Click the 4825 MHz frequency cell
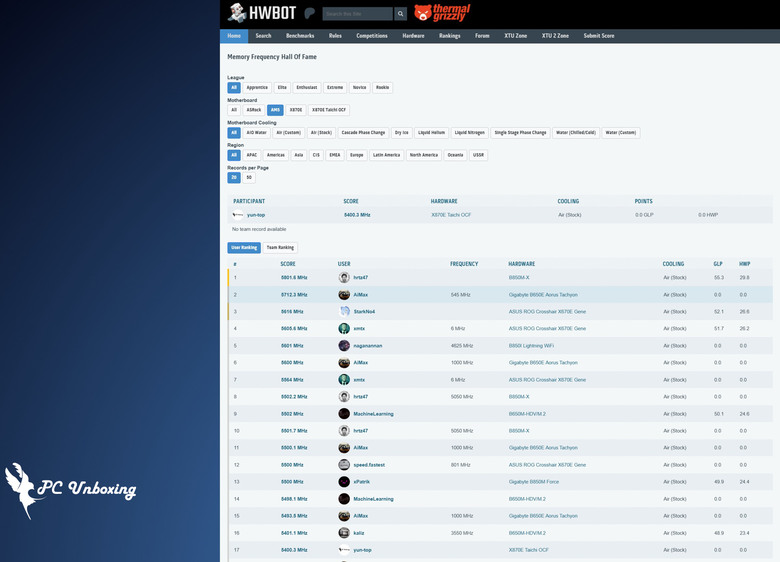The width and height of the screenshot is (780, 562). pyautogui.click(x=462, y=346)
